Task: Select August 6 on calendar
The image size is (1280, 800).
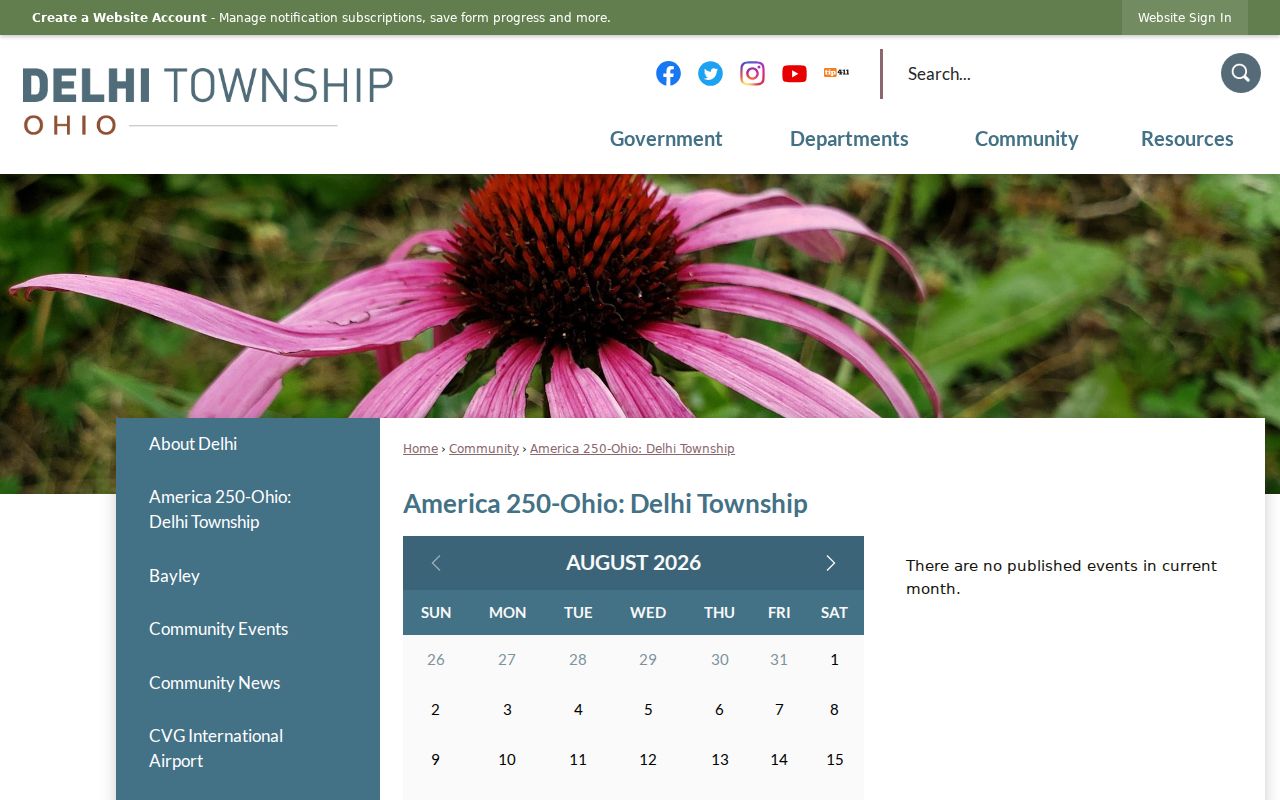Action: (719, 710)
